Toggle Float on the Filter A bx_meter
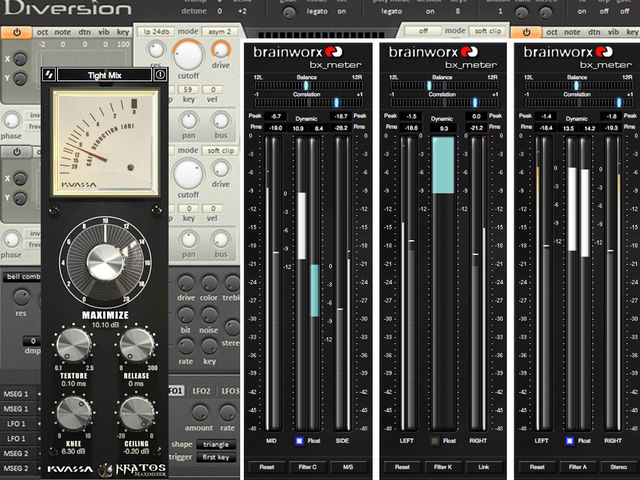This screenshot has width=640, height=480. coord(569,440)
